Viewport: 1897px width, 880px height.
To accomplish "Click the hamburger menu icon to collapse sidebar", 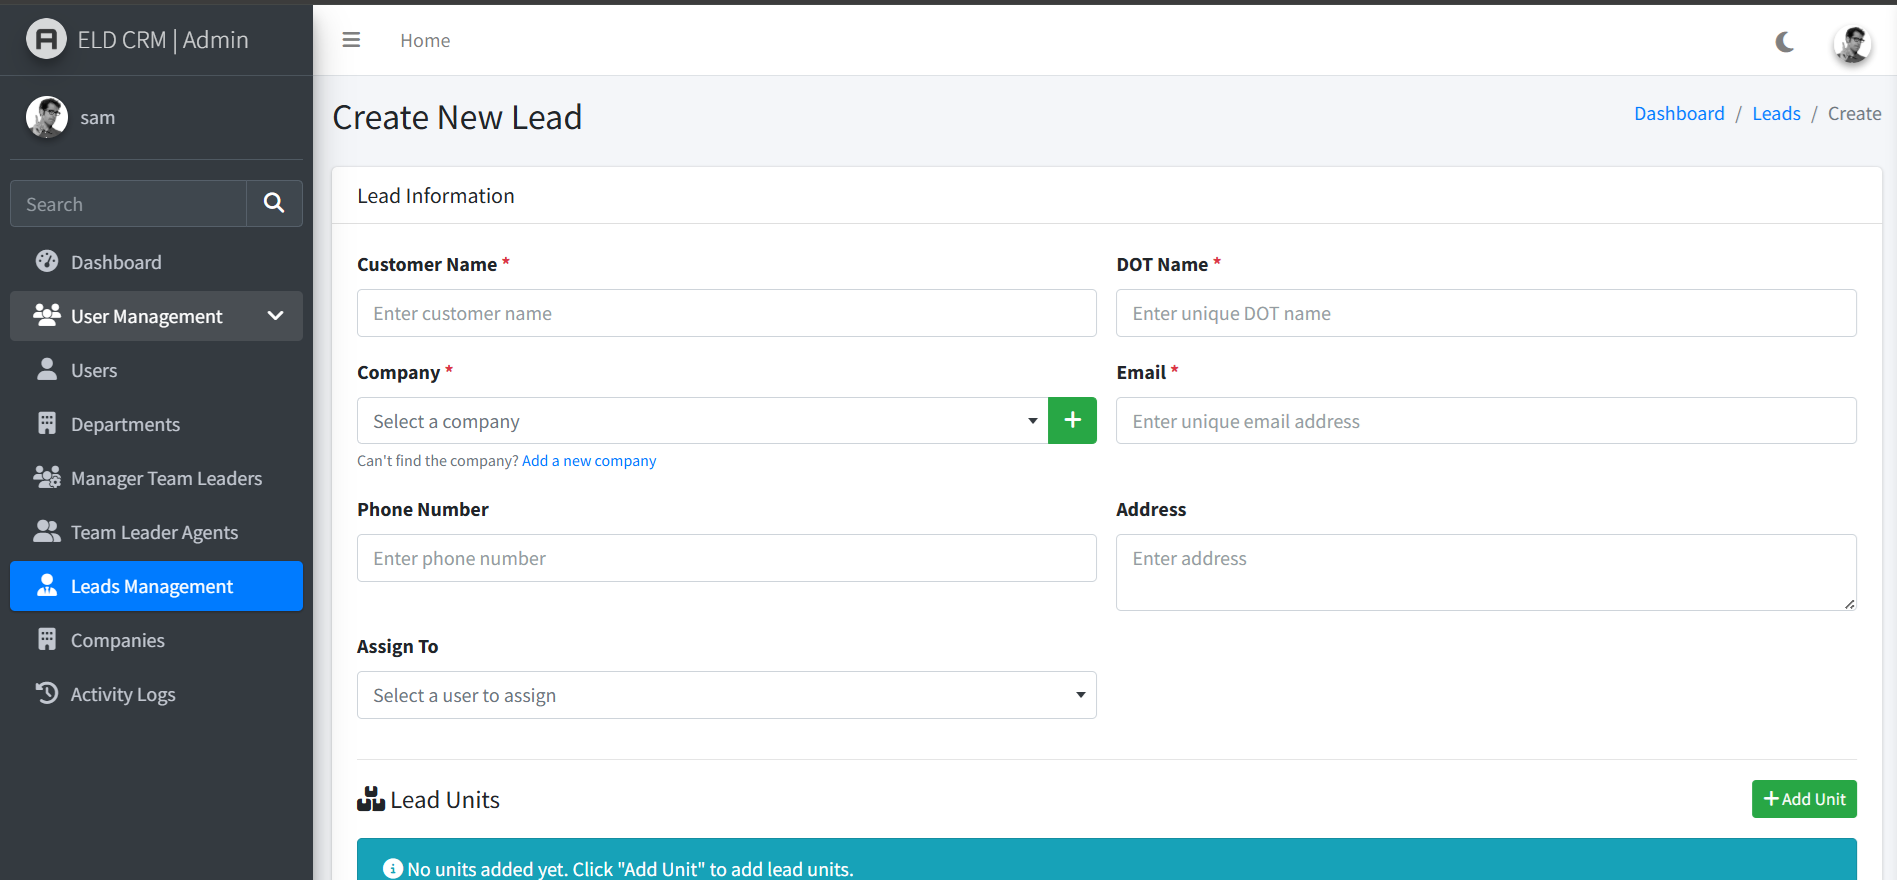I will coord(351,40).
